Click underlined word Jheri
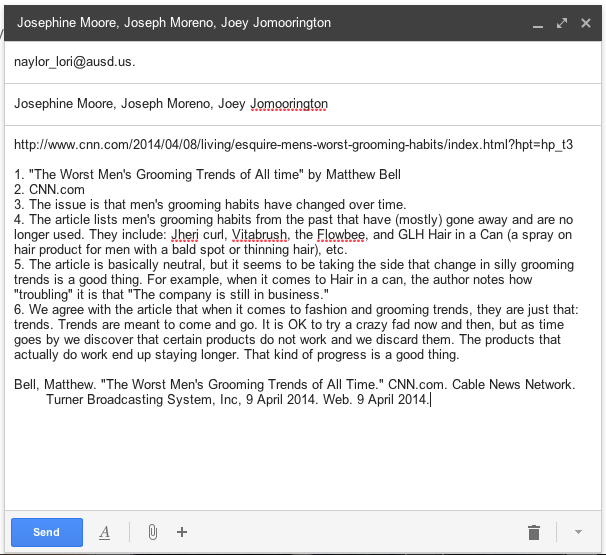606x555 pixels. tap(185, 235)
